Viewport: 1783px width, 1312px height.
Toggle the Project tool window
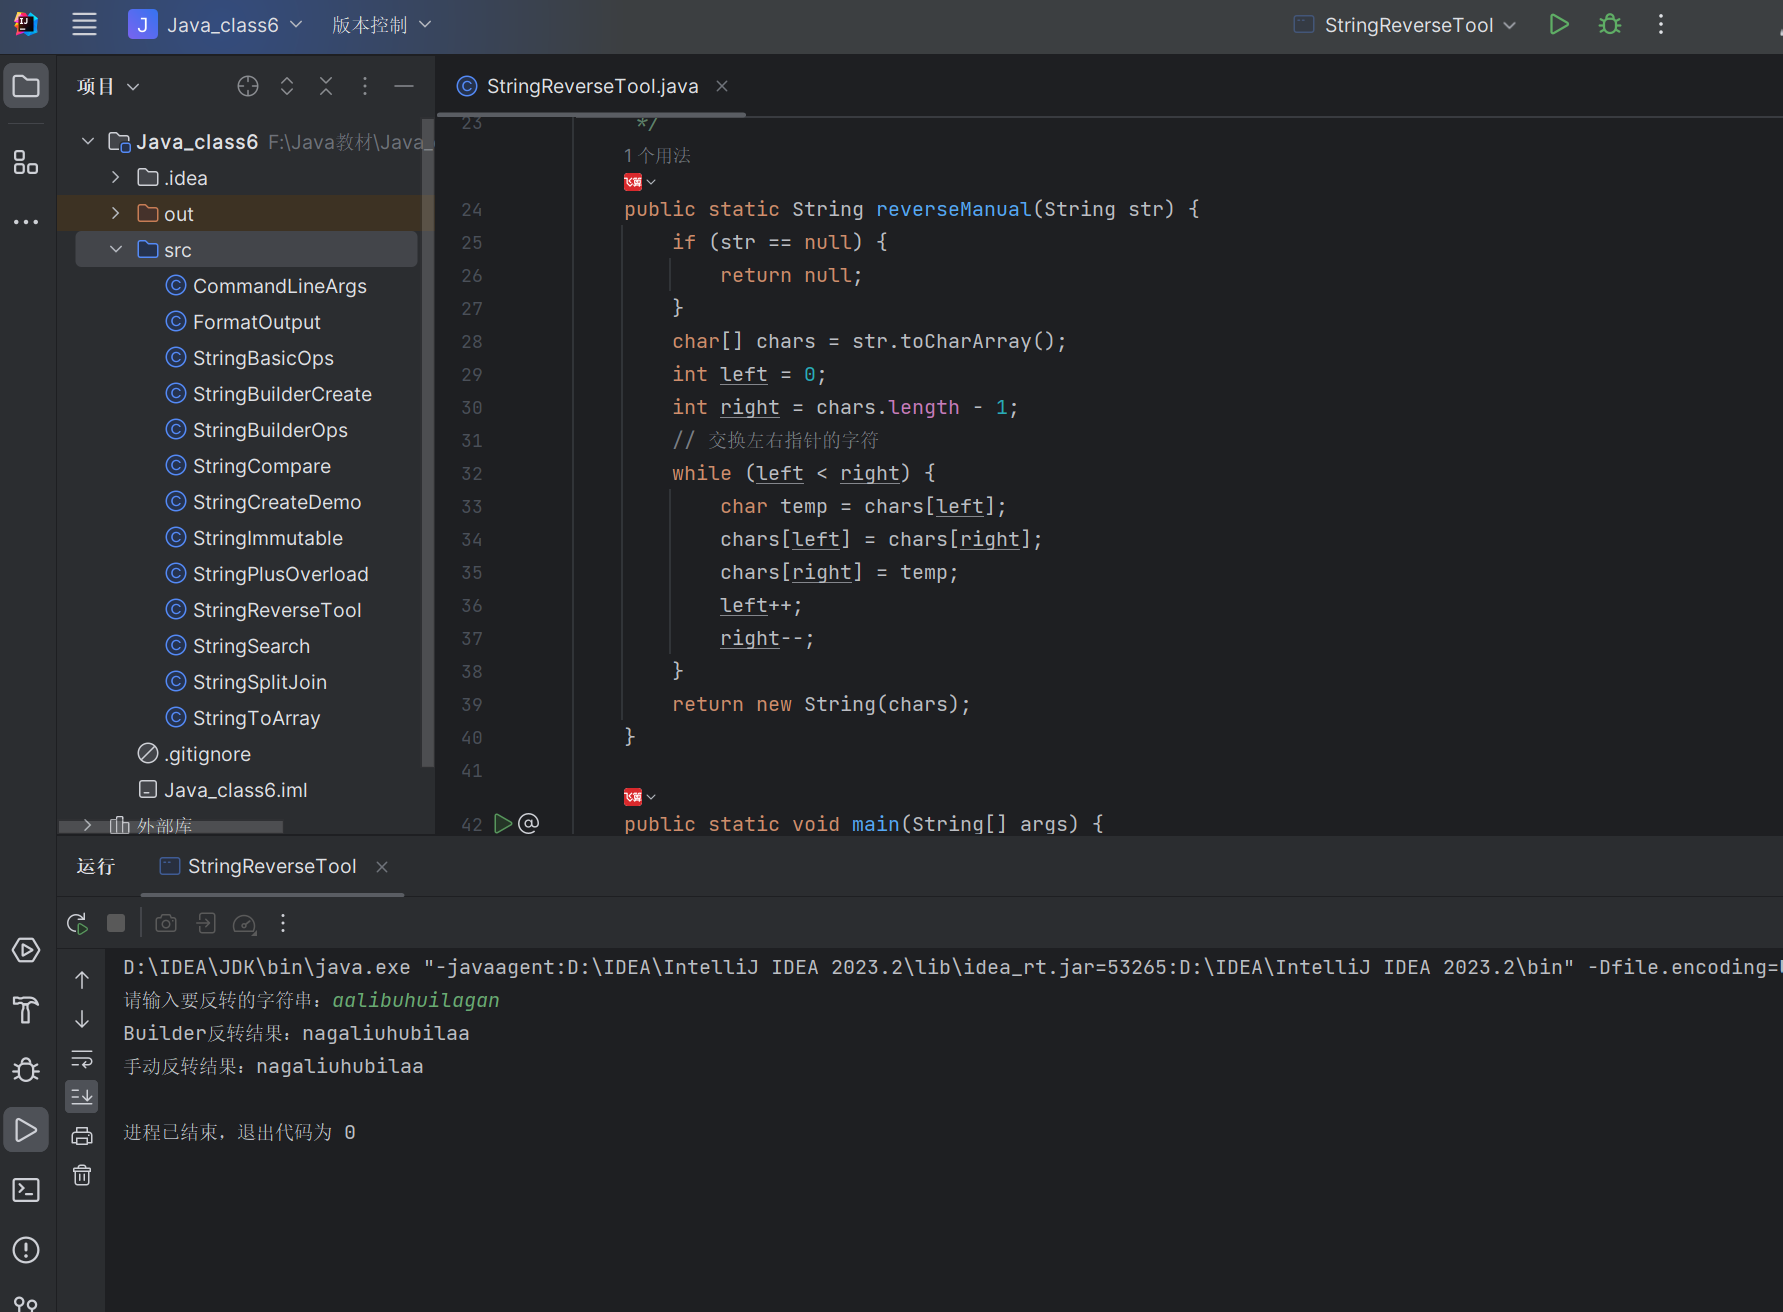pos(26,87)
